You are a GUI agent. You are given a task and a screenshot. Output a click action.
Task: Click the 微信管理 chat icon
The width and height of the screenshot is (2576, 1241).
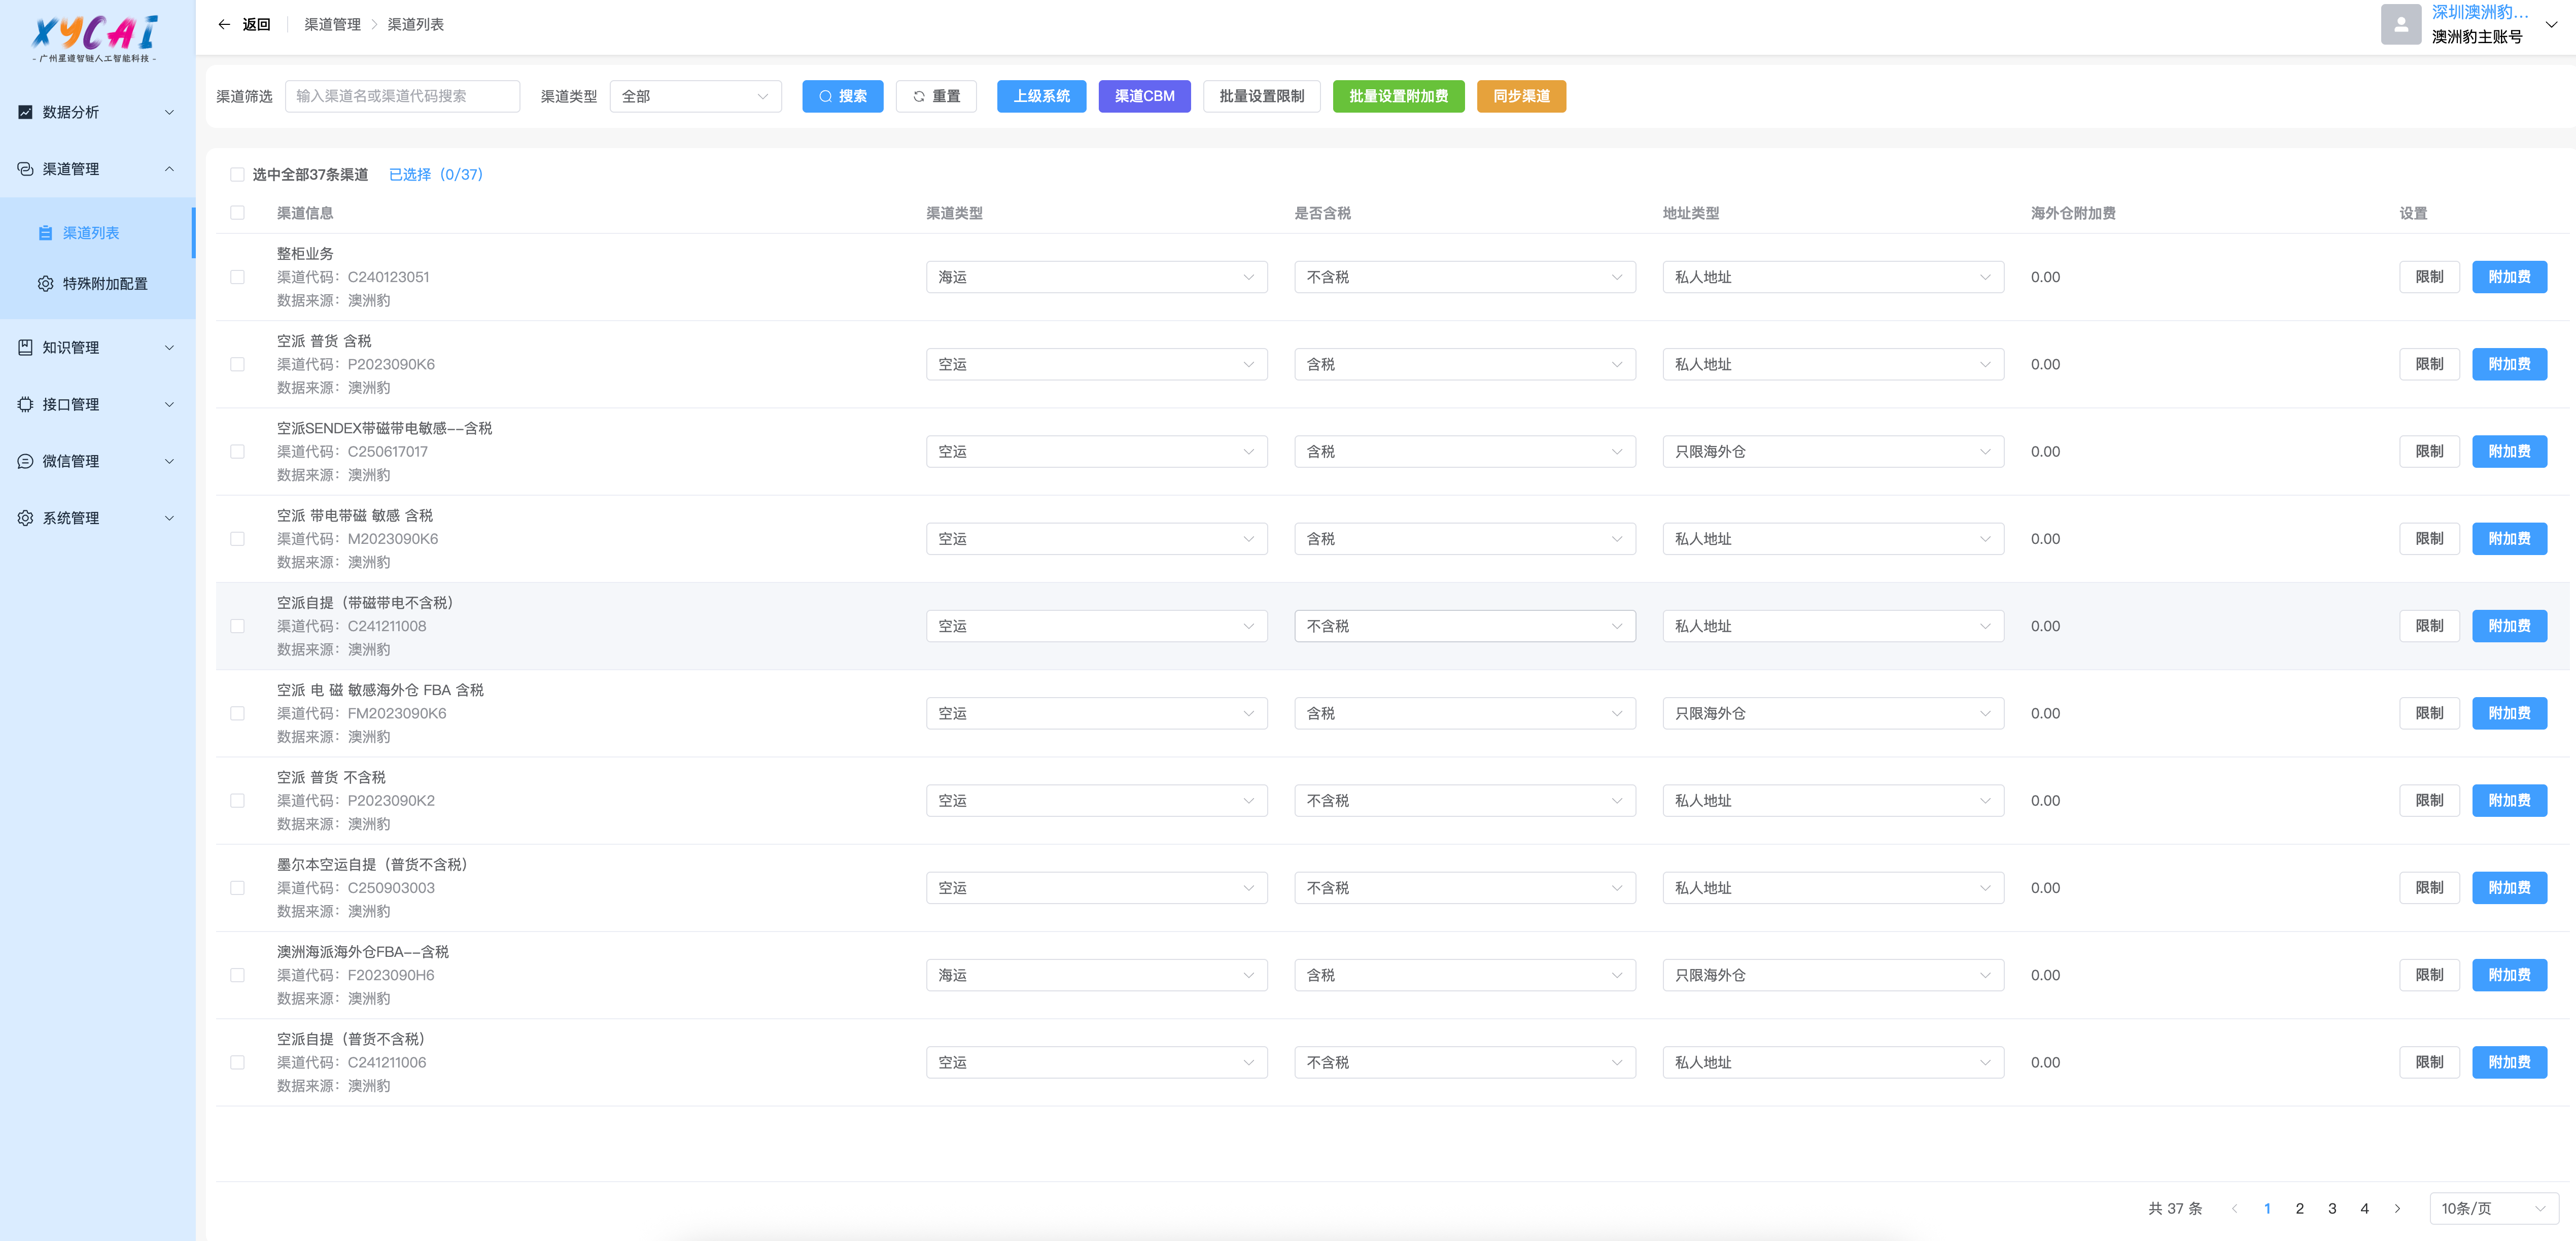25,461
